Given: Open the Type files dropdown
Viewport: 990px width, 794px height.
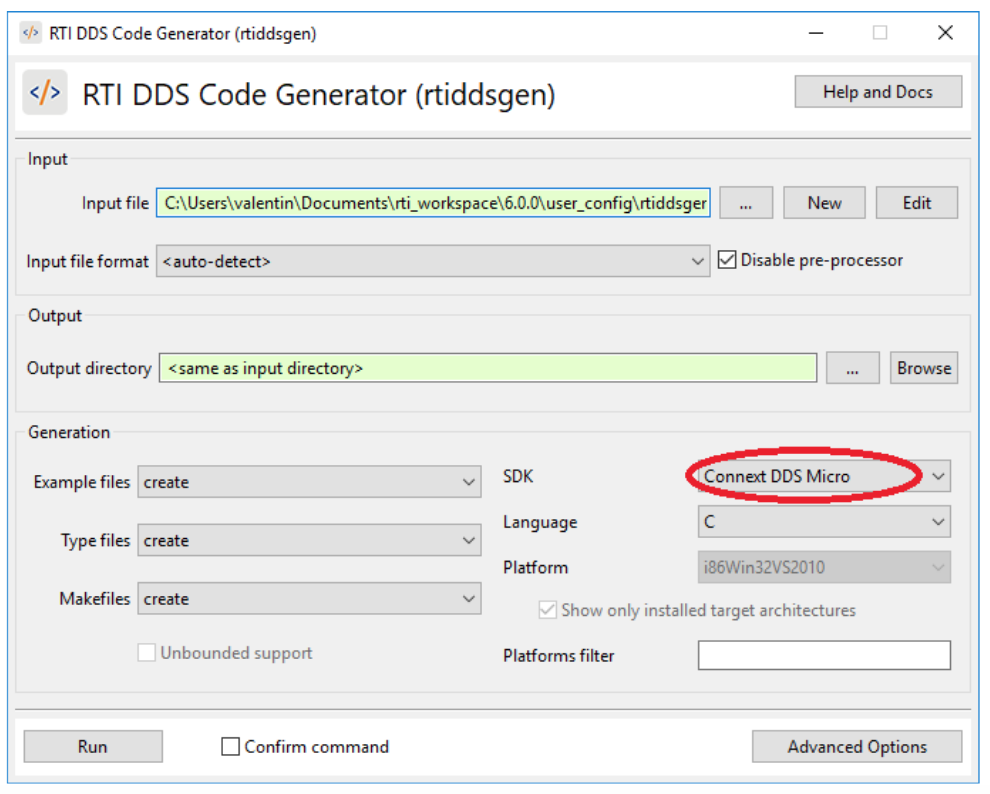Looking at the screenshot, I should pos(309,541).
